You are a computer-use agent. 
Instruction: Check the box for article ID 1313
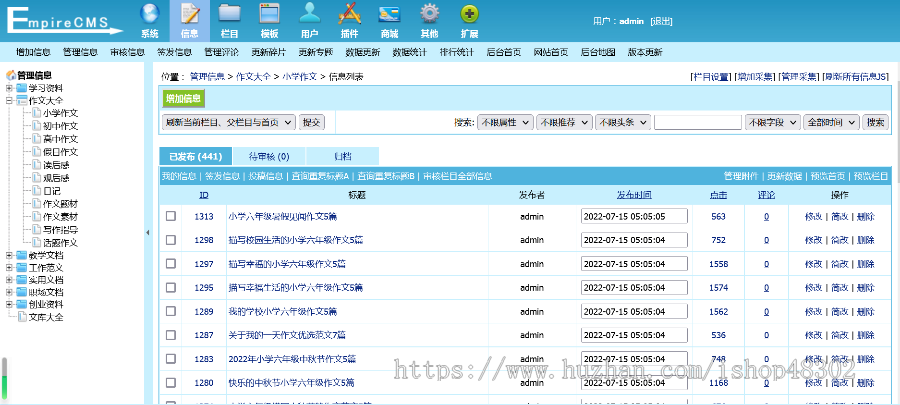[x=171, y=216]
